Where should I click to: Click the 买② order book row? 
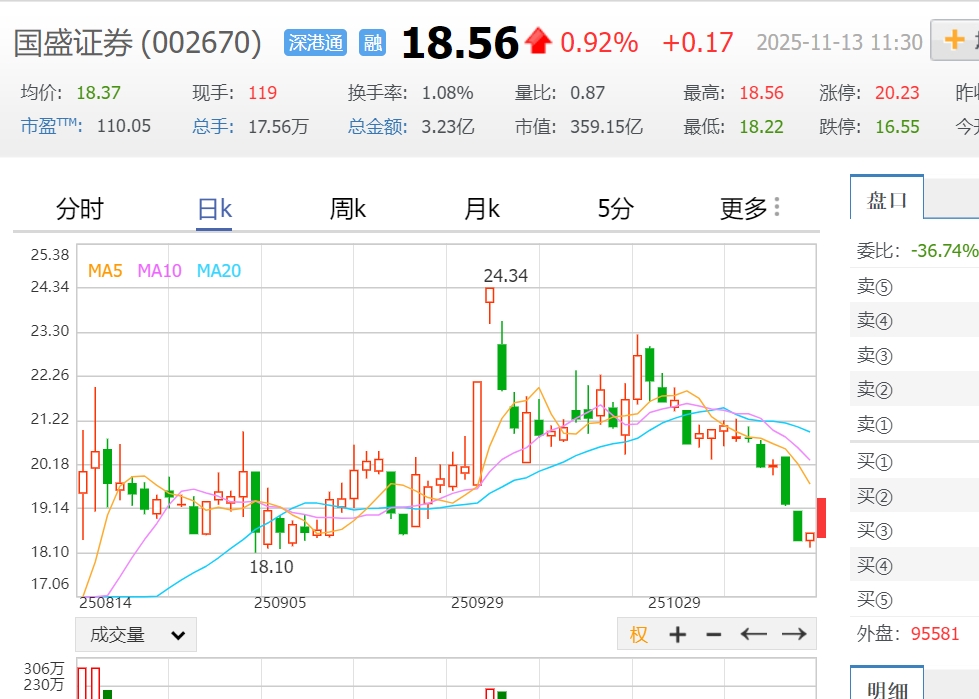pos(915,496)
